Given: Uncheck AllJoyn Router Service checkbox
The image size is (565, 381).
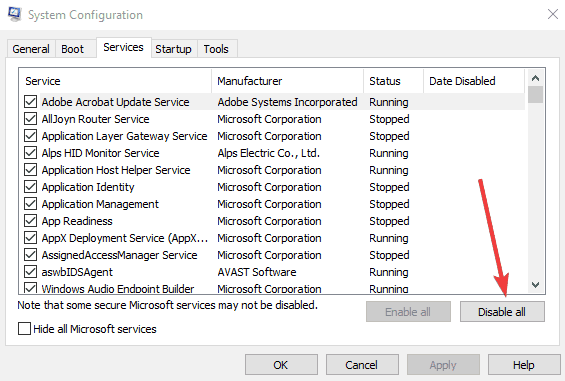Looking at the screenshot, I should point(30,119).
